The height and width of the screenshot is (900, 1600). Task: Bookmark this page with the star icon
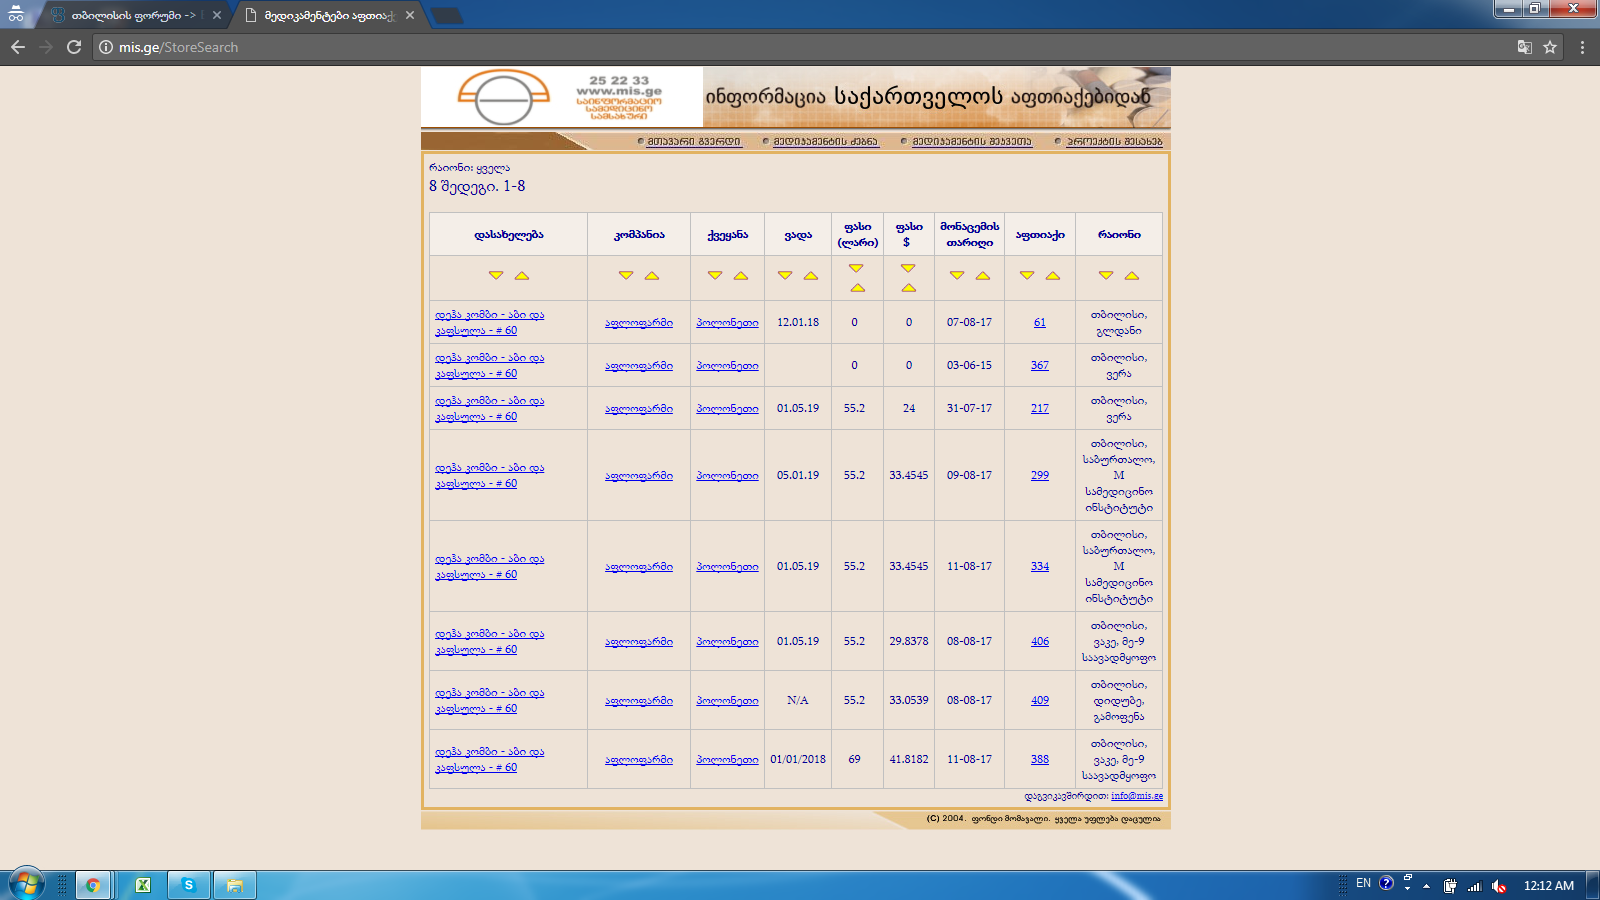coord(1550,47)
